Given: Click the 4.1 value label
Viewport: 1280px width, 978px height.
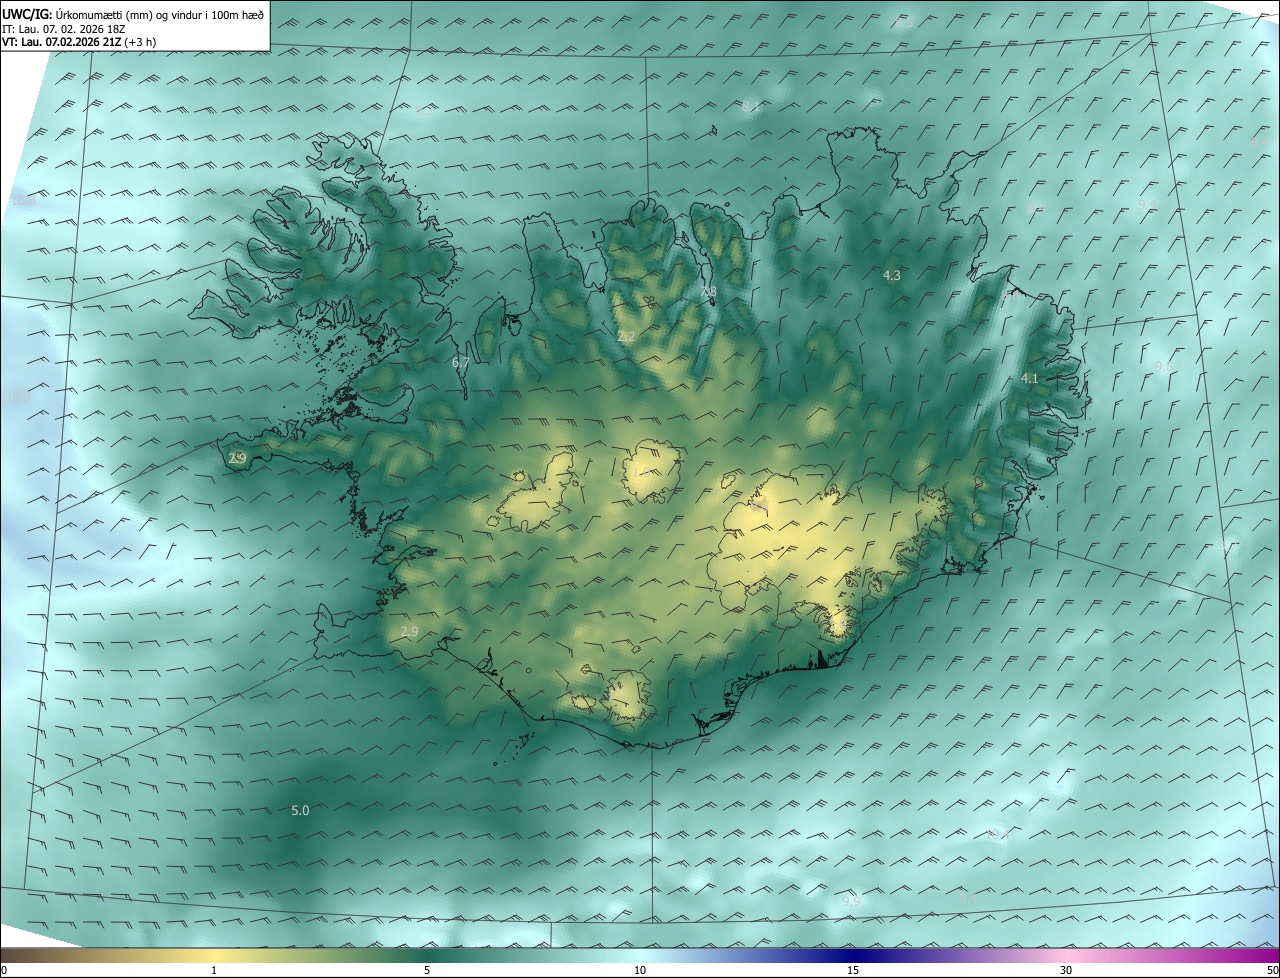Looking at the screenshot, I should click(x=1029, y=379).
